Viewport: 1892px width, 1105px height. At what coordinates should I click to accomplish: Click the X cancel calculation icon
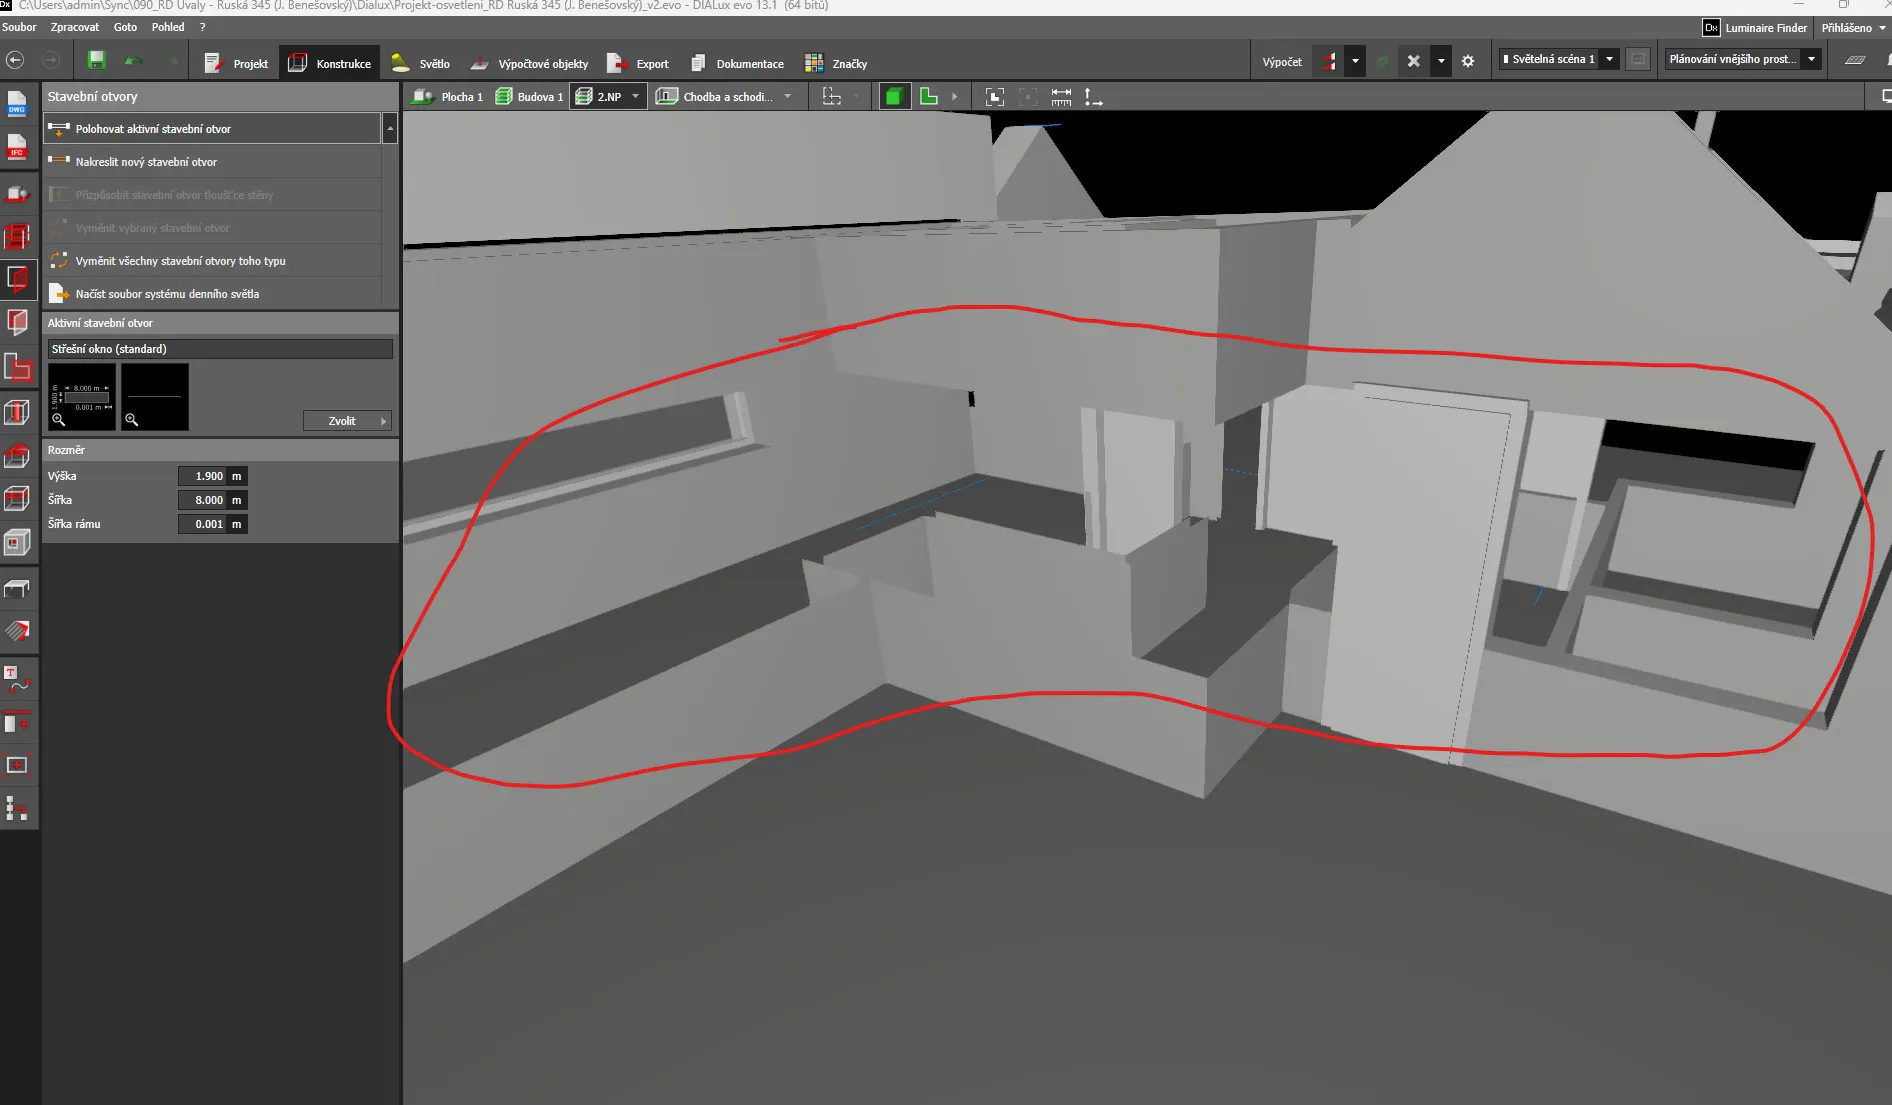[1413, 61]
